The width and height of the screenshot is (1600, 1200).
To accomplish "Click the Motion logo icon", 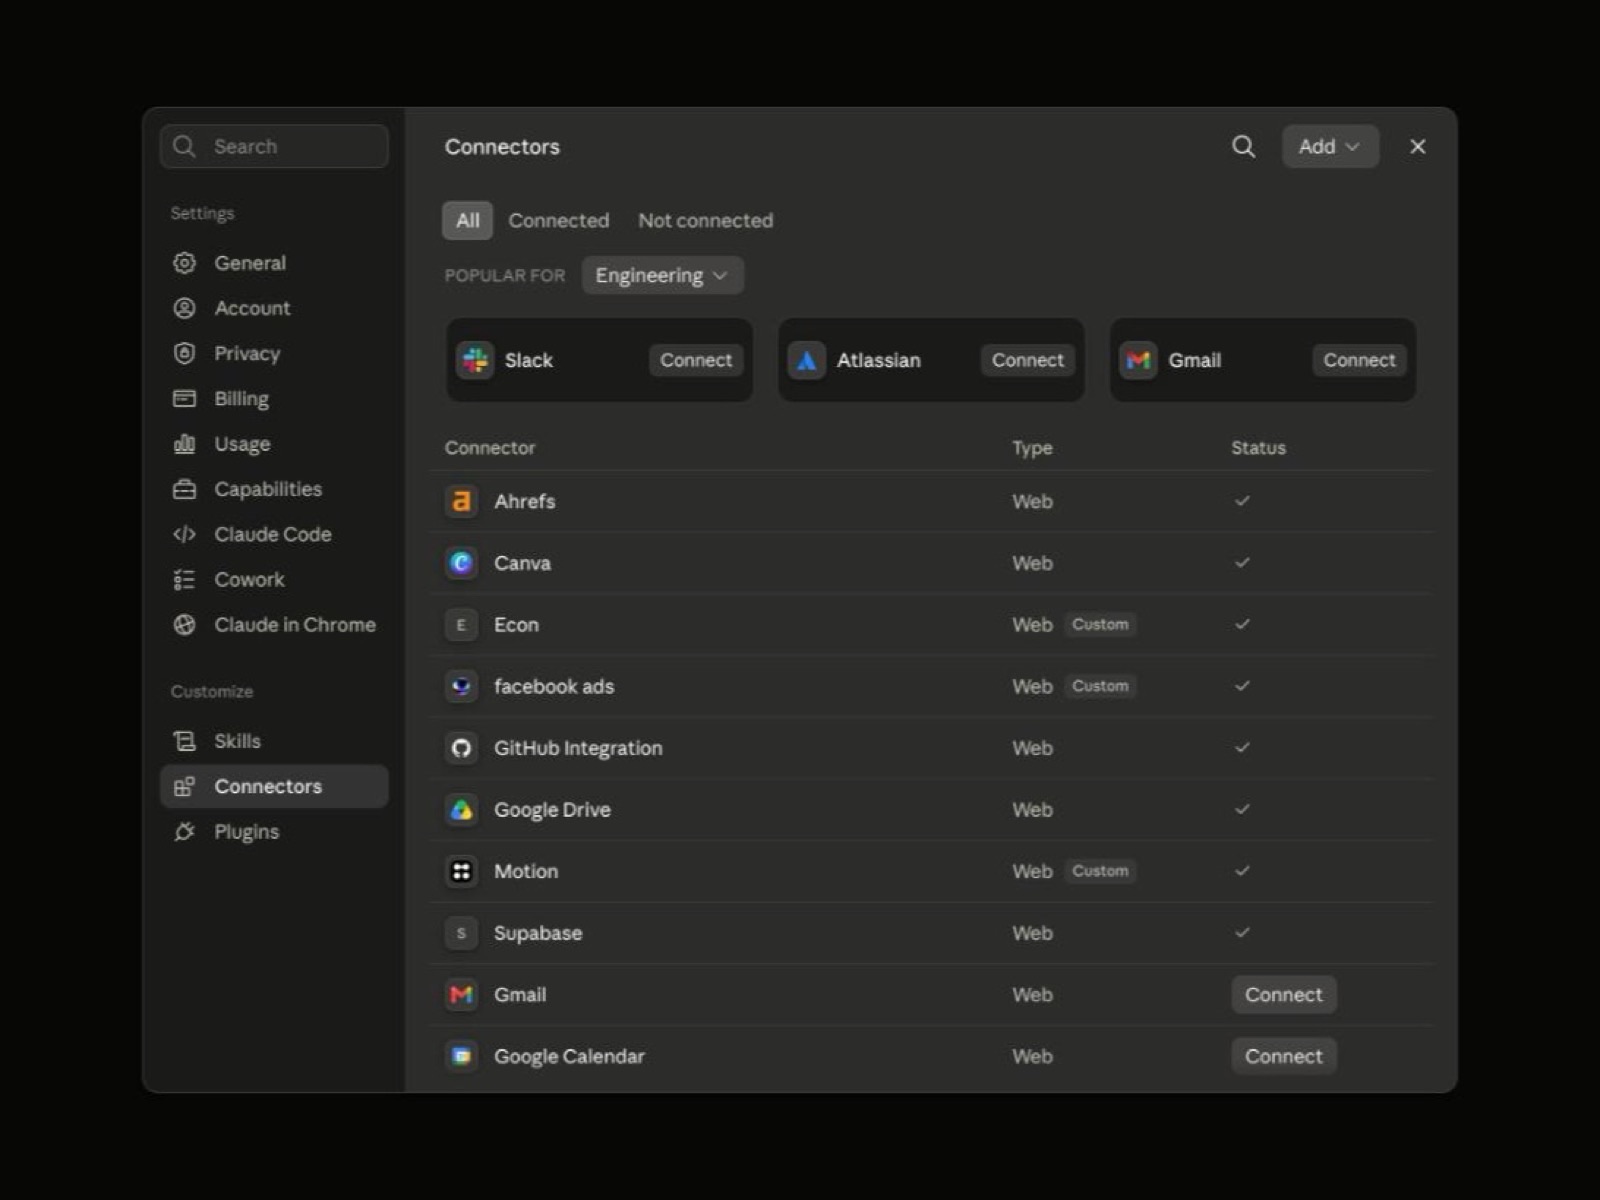I will coord(461,871).
